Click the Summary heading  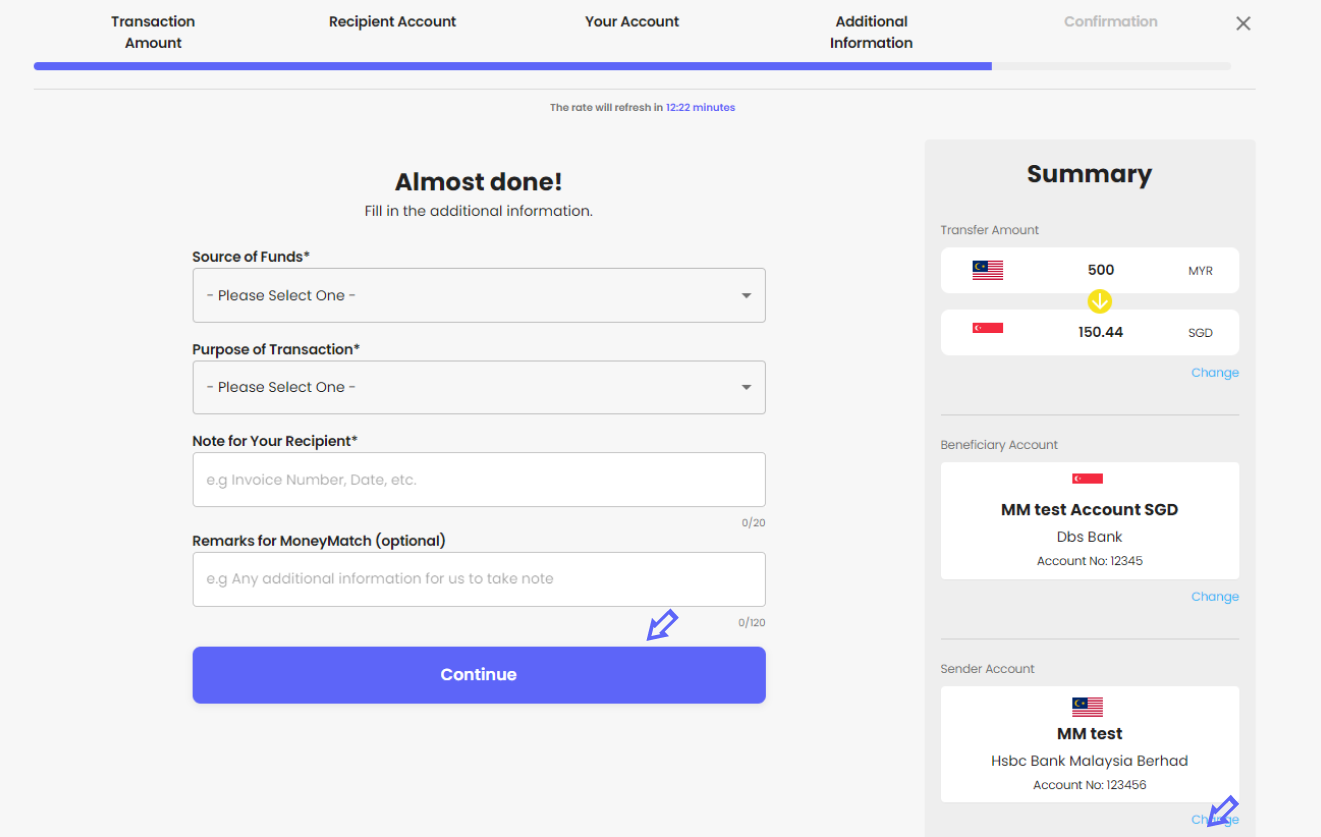[1089, 174]
